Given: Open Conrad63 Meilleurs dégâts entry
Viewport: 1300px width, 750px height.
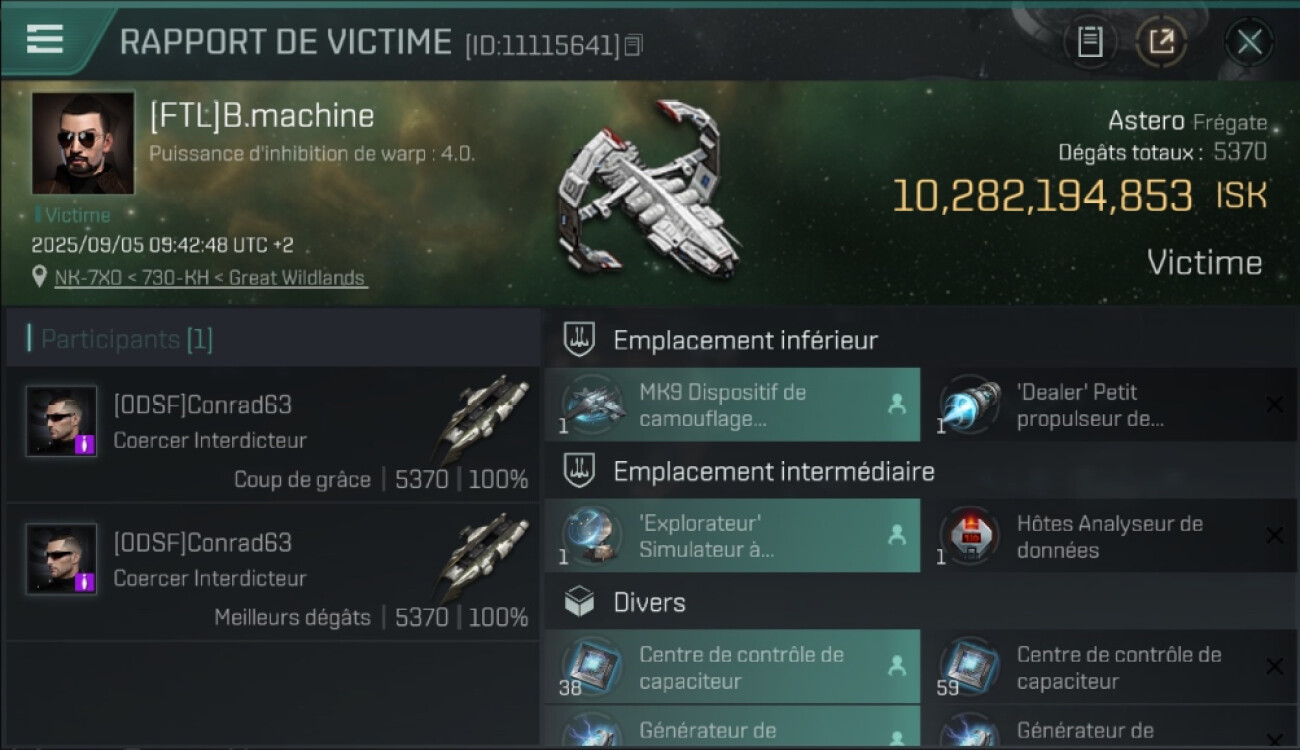Looking at the screenshot, I should point(273,573).
